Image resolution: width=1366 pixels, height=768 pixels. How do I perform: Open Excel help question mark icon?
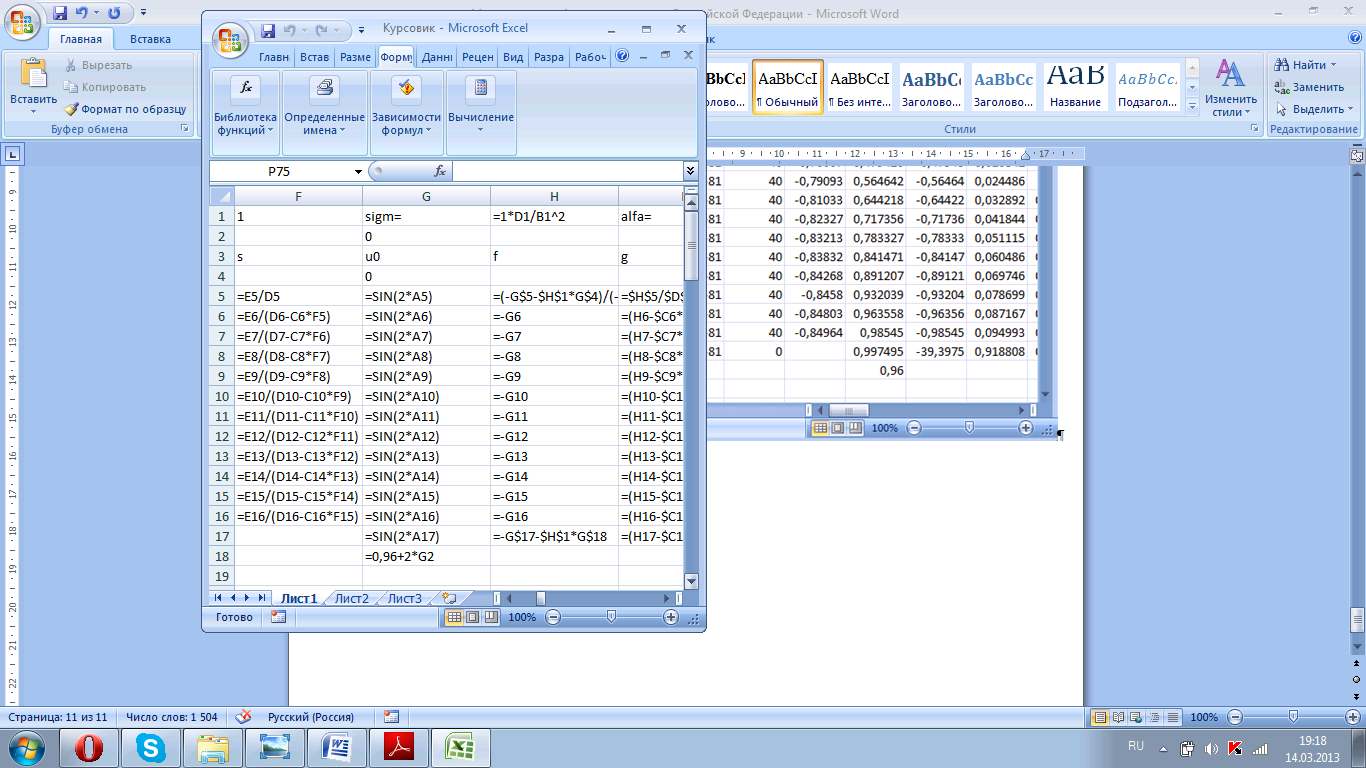tap(624, 56)
